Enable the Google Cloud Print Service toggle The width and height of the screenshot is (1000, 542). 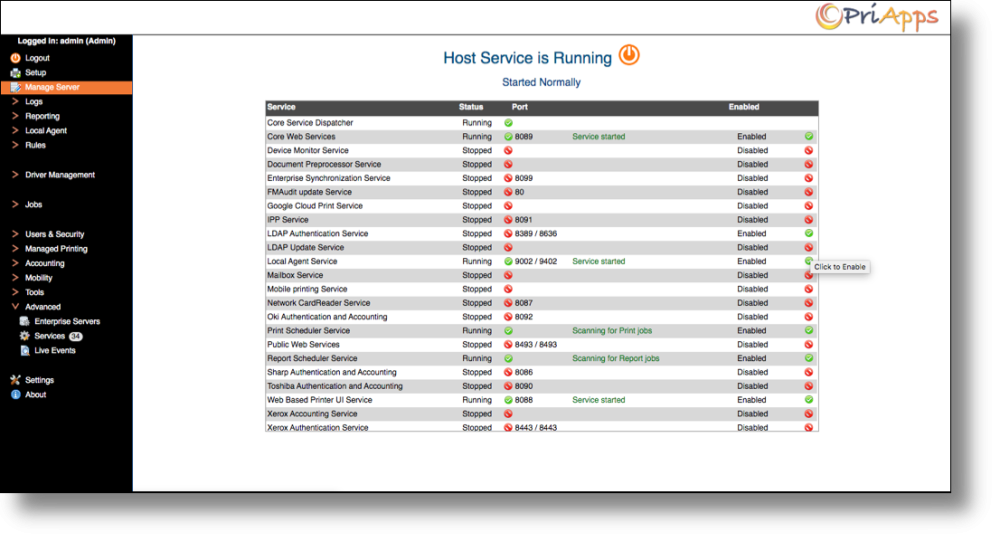click(809, 206)
